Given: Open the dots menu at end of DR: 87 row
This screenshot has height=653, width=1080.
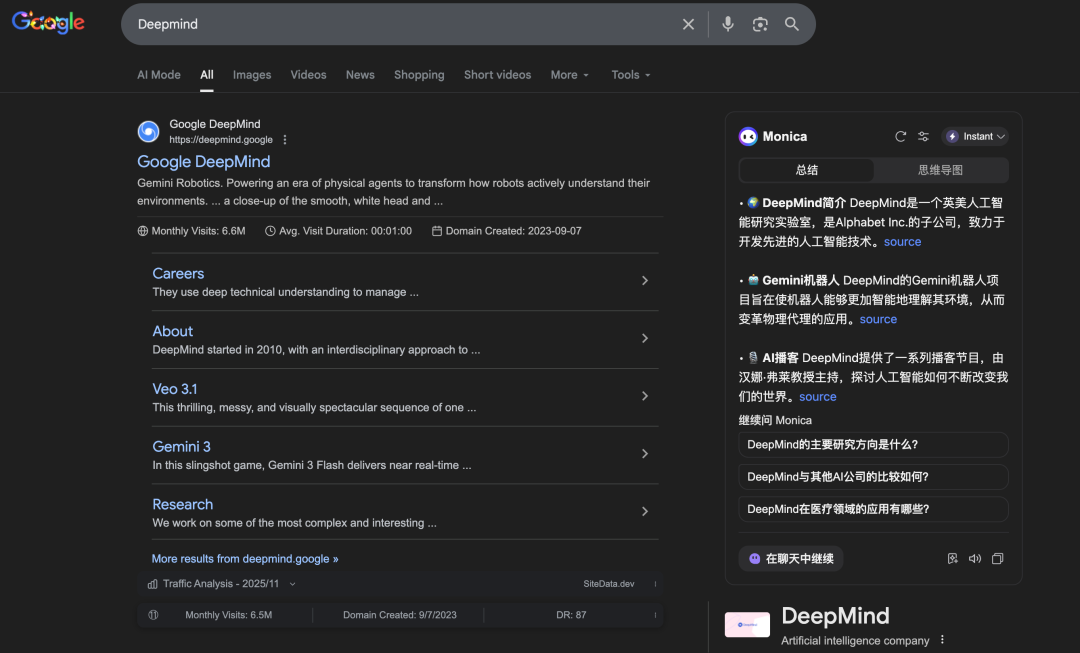Looking at the screenshot, I should click(655, 615).
